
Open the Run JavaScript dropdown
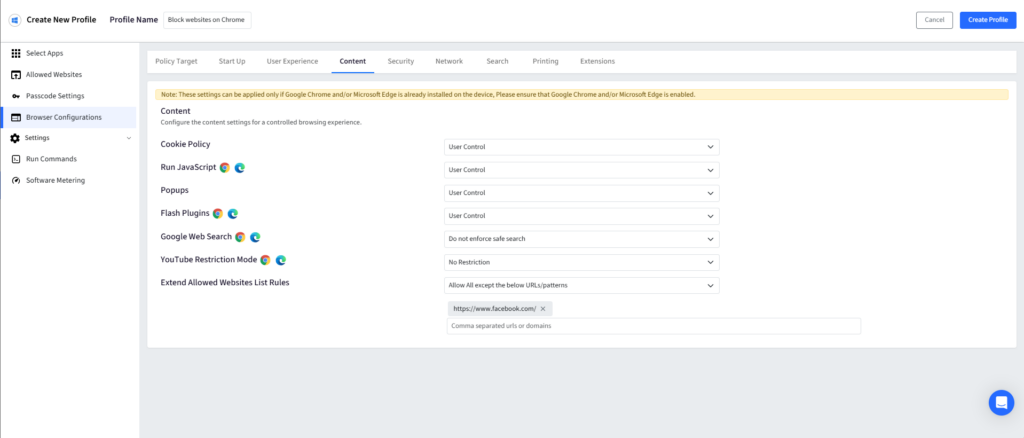[582, 170]
